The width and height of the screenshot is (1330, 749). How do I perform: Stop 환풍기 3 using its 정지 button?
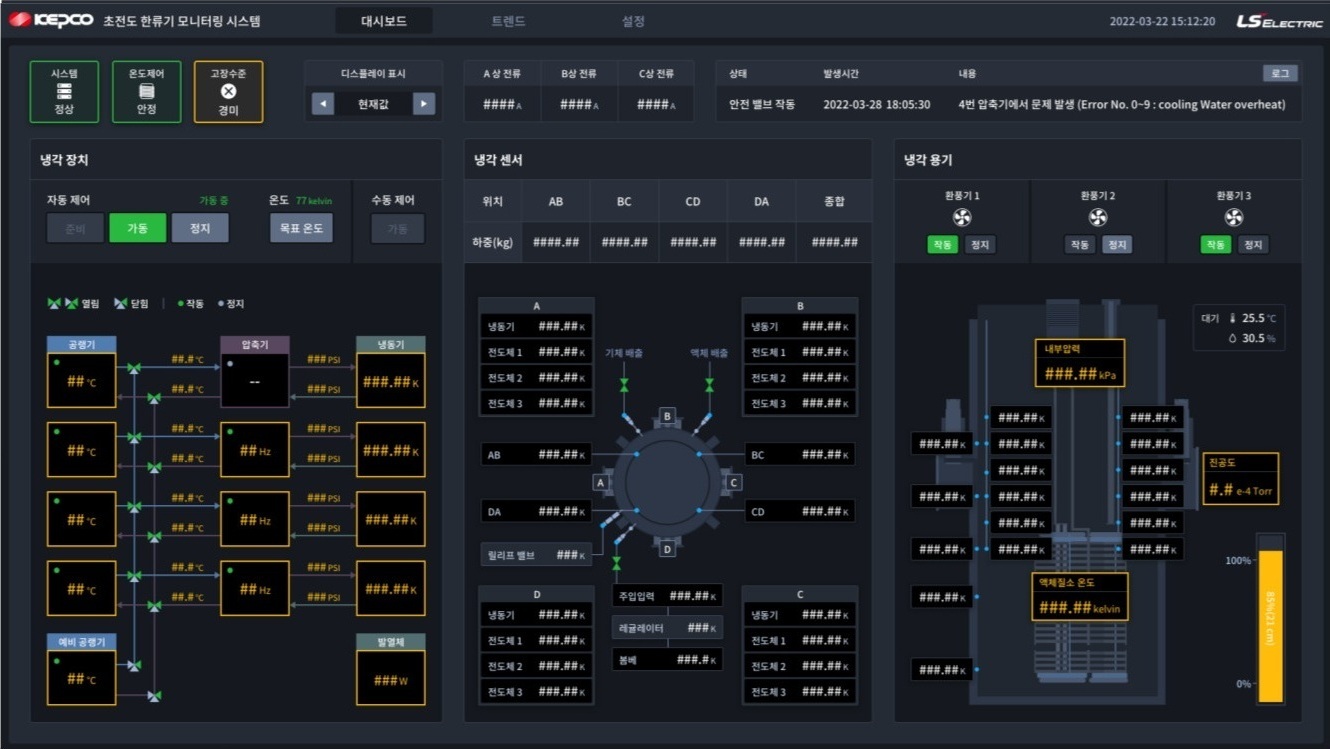pos(1252,245)
